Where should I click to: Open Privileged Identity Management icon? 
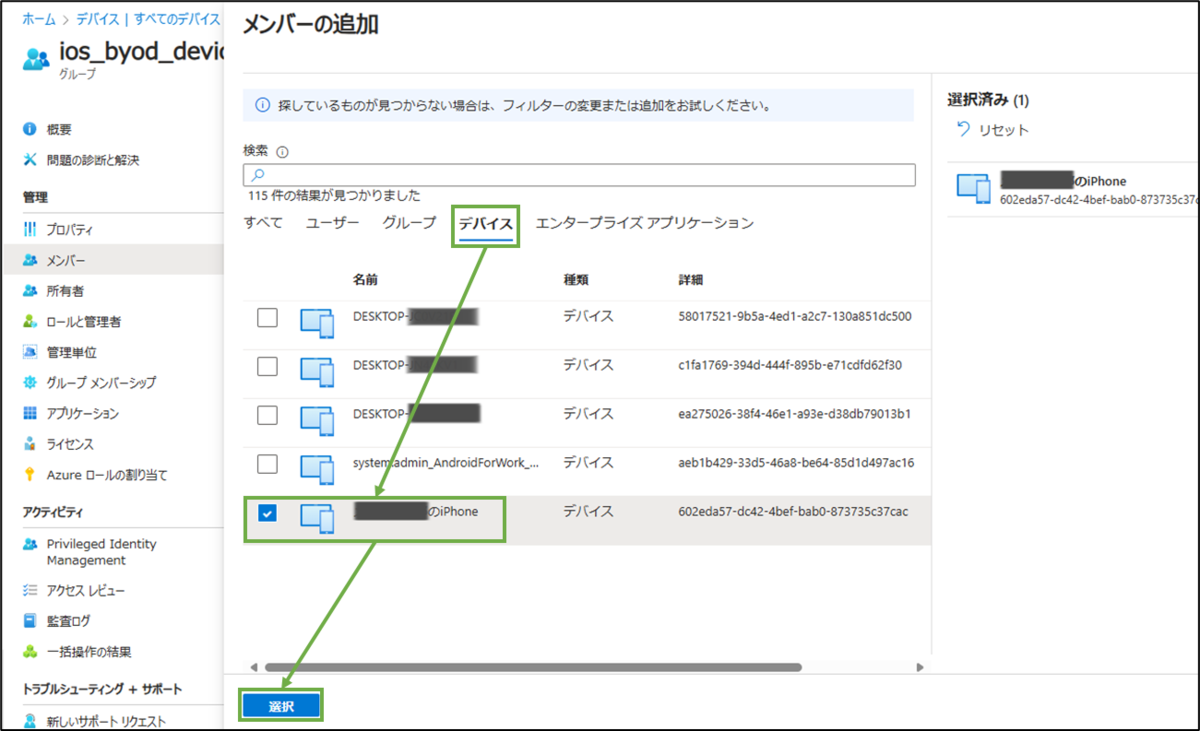coord(30,545)
